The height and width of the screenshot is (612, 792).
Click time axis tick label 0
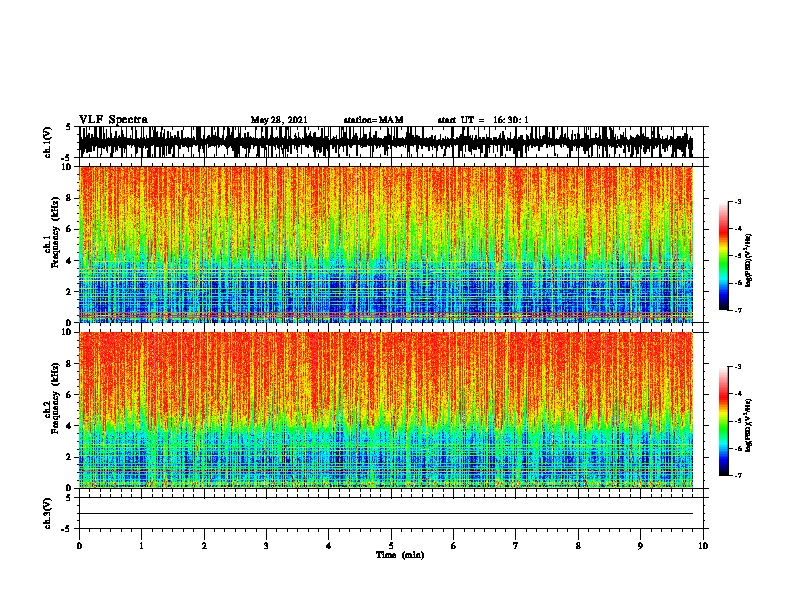79,546
